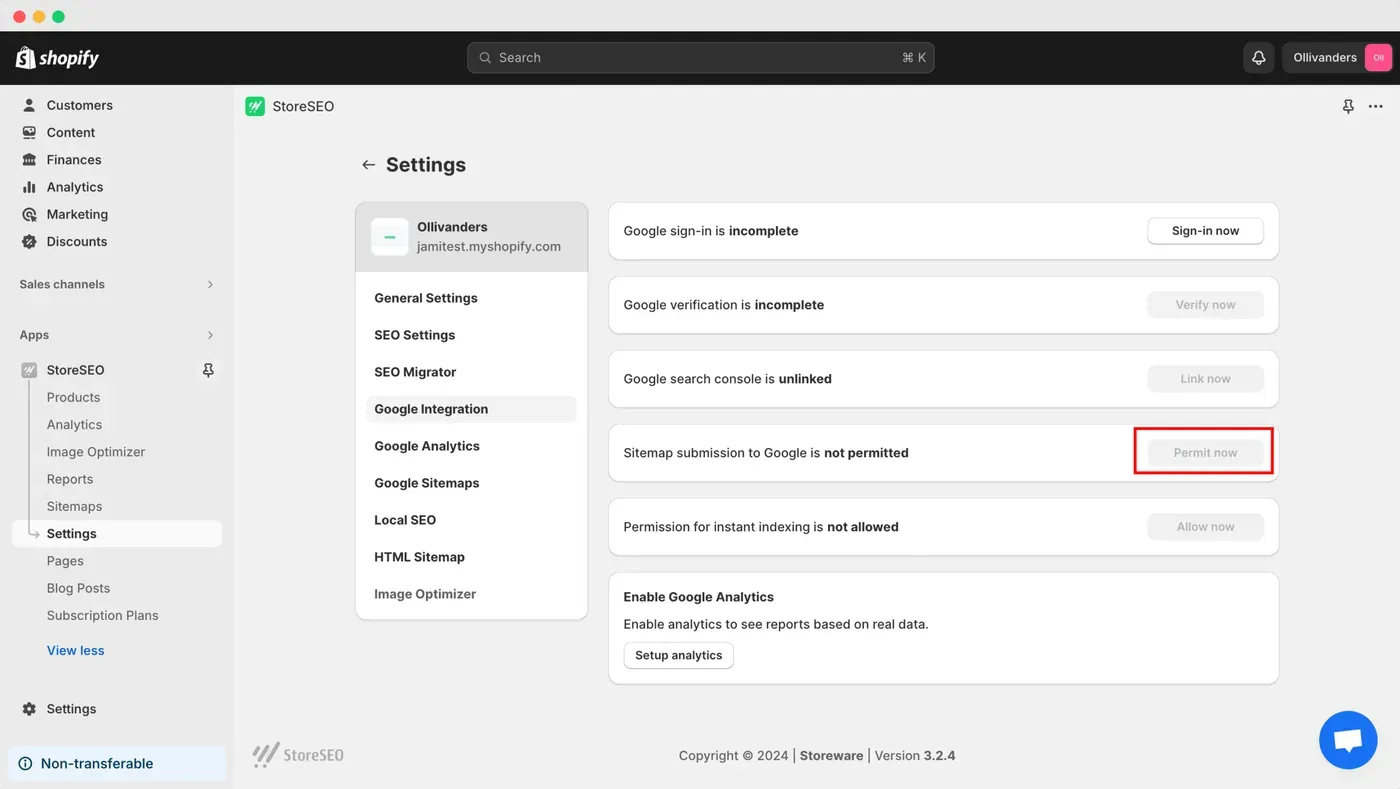Click the green StoreSEO header logo
Image resolution: width=1400 pixels, height=789 pixels.
pyautogui.click(x=255, y=106)
